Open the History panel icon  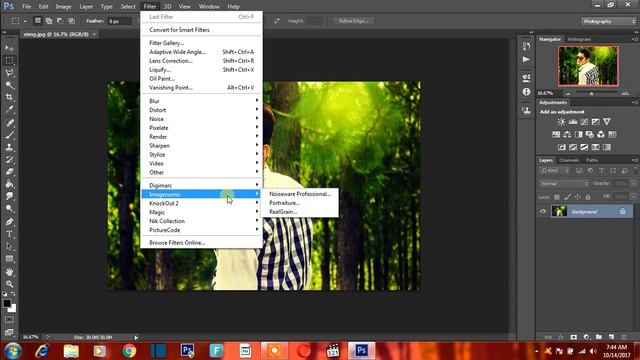point(527,46)
